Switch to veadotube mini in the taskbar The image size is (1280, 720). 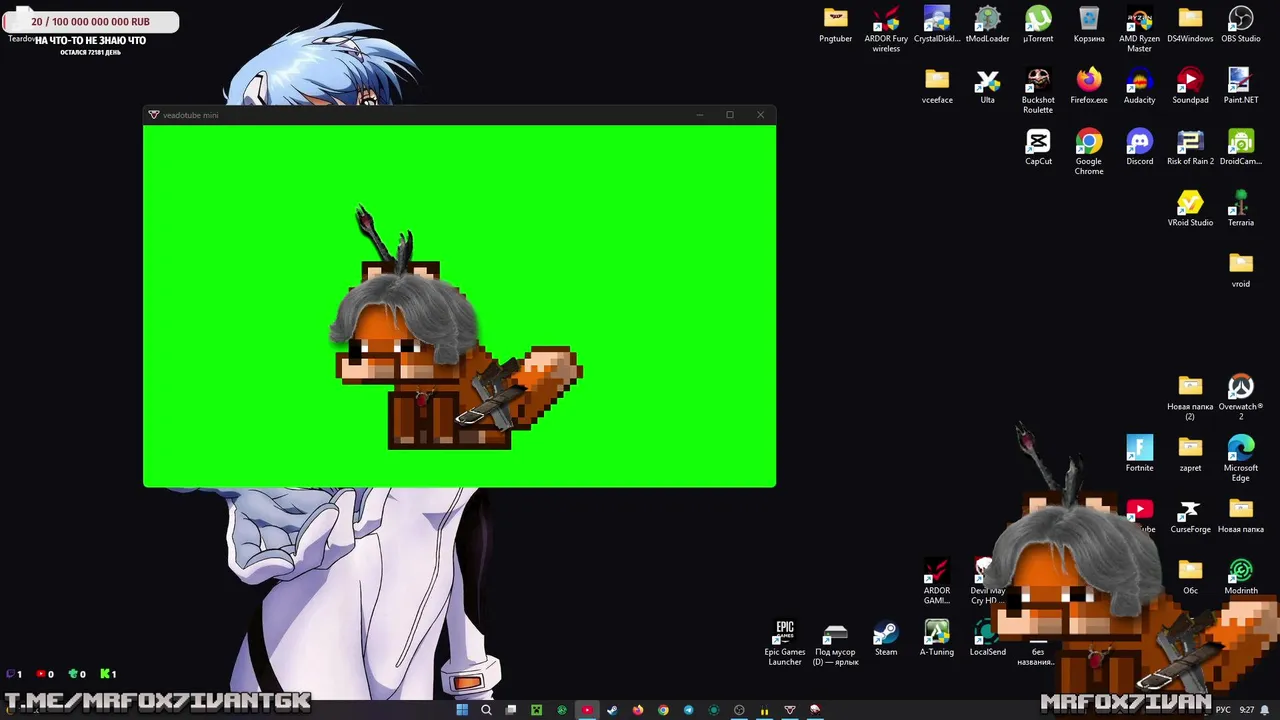pos(790,710)
